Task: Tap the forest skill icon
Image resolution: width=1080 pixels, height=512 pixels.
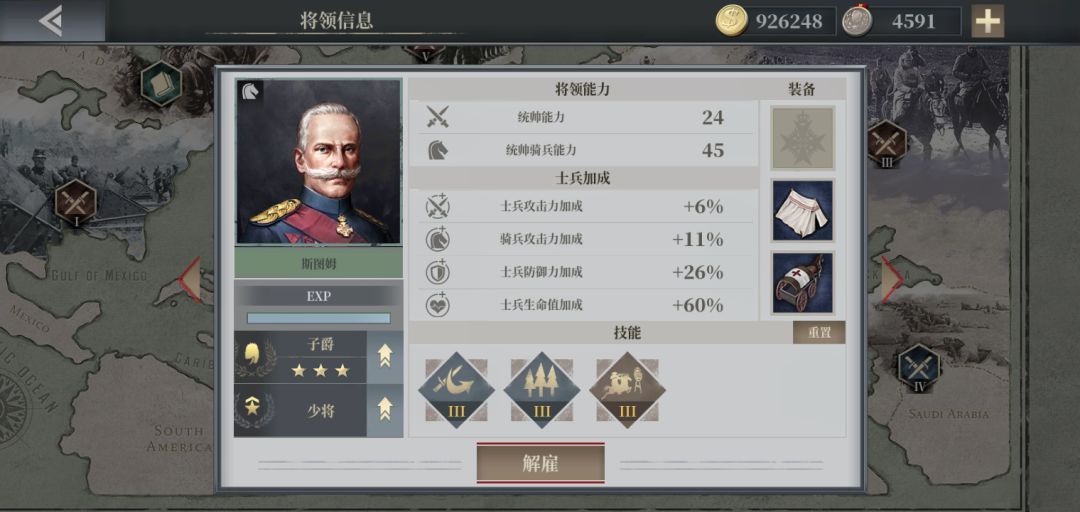Action: (541, 390)
